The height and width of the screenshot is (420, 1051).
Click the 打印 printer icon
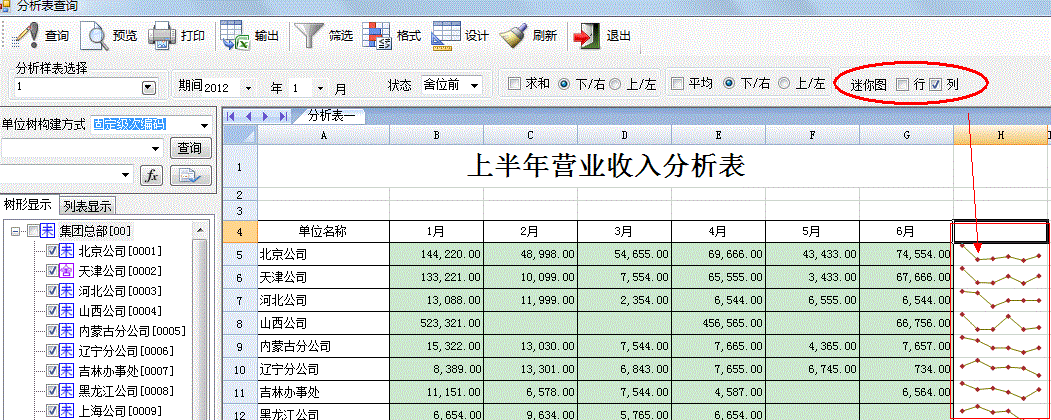click(162, 36)
